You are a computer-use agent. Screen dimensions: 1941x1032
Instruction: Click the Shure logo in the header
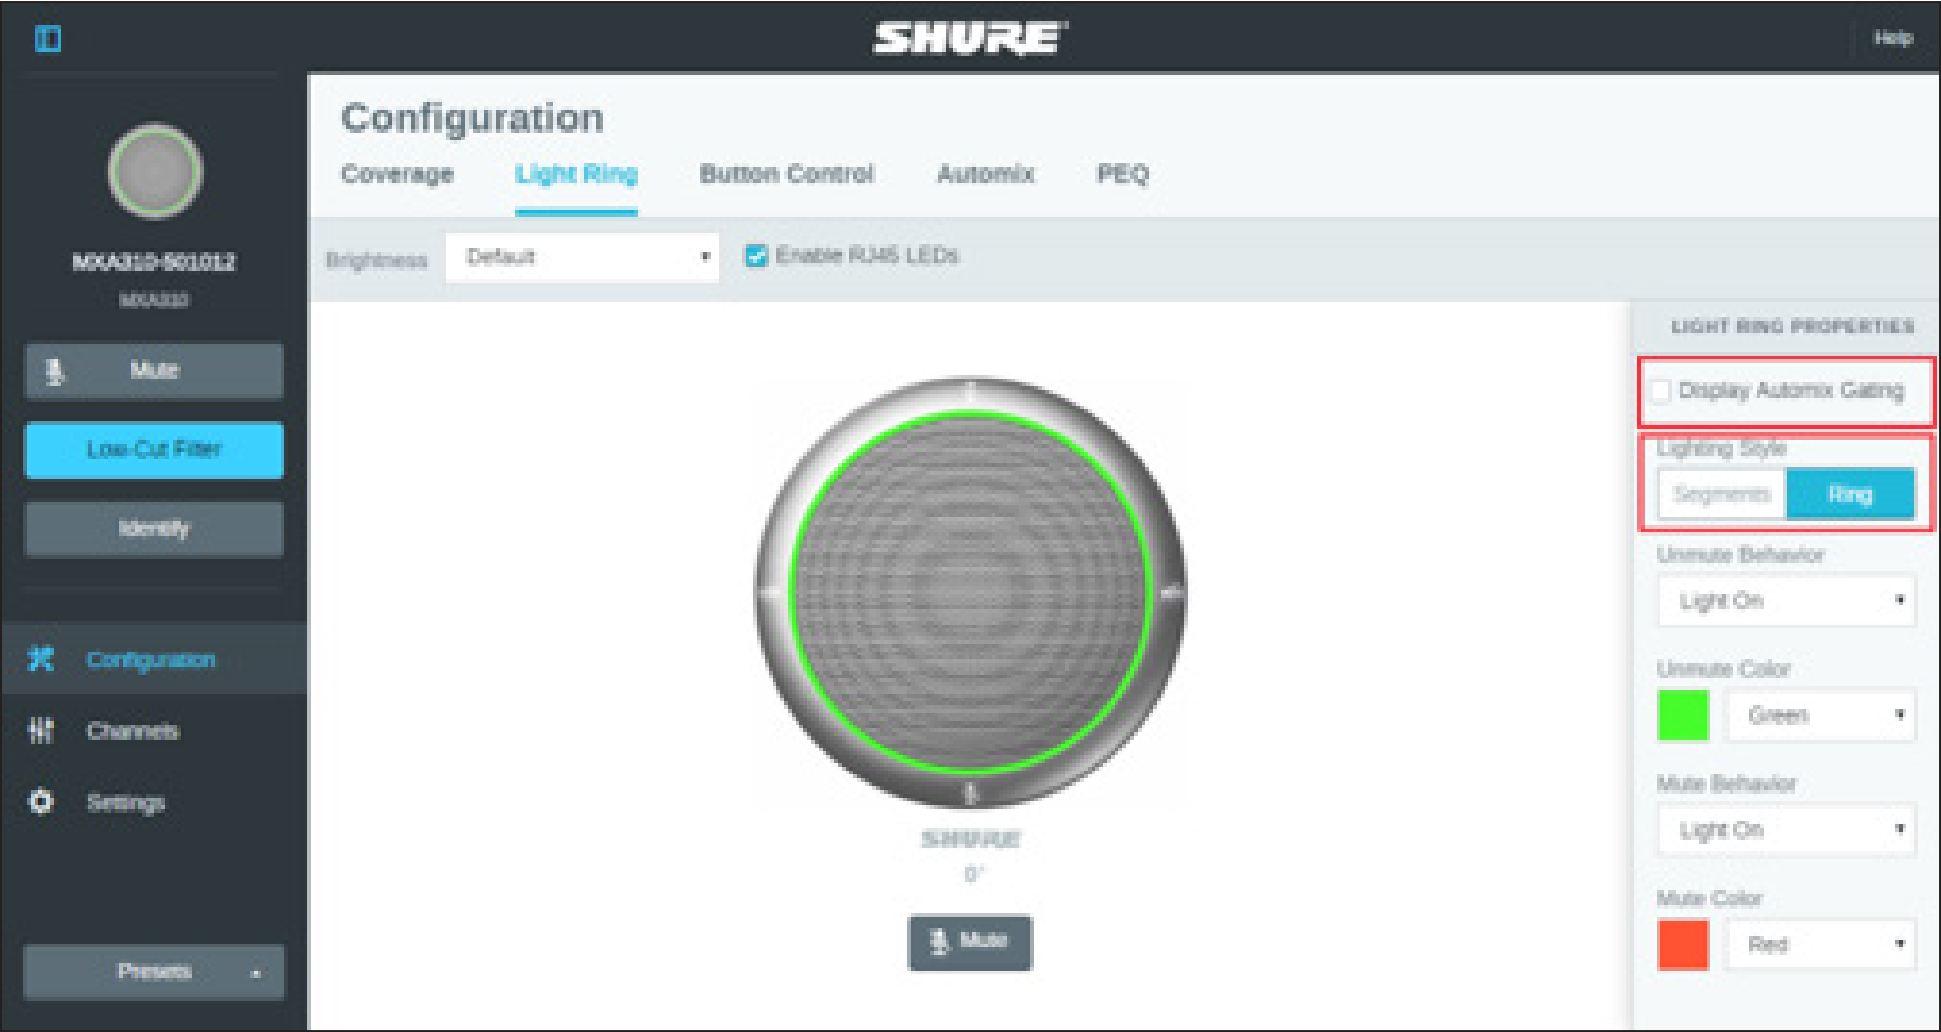click(966, 38)
